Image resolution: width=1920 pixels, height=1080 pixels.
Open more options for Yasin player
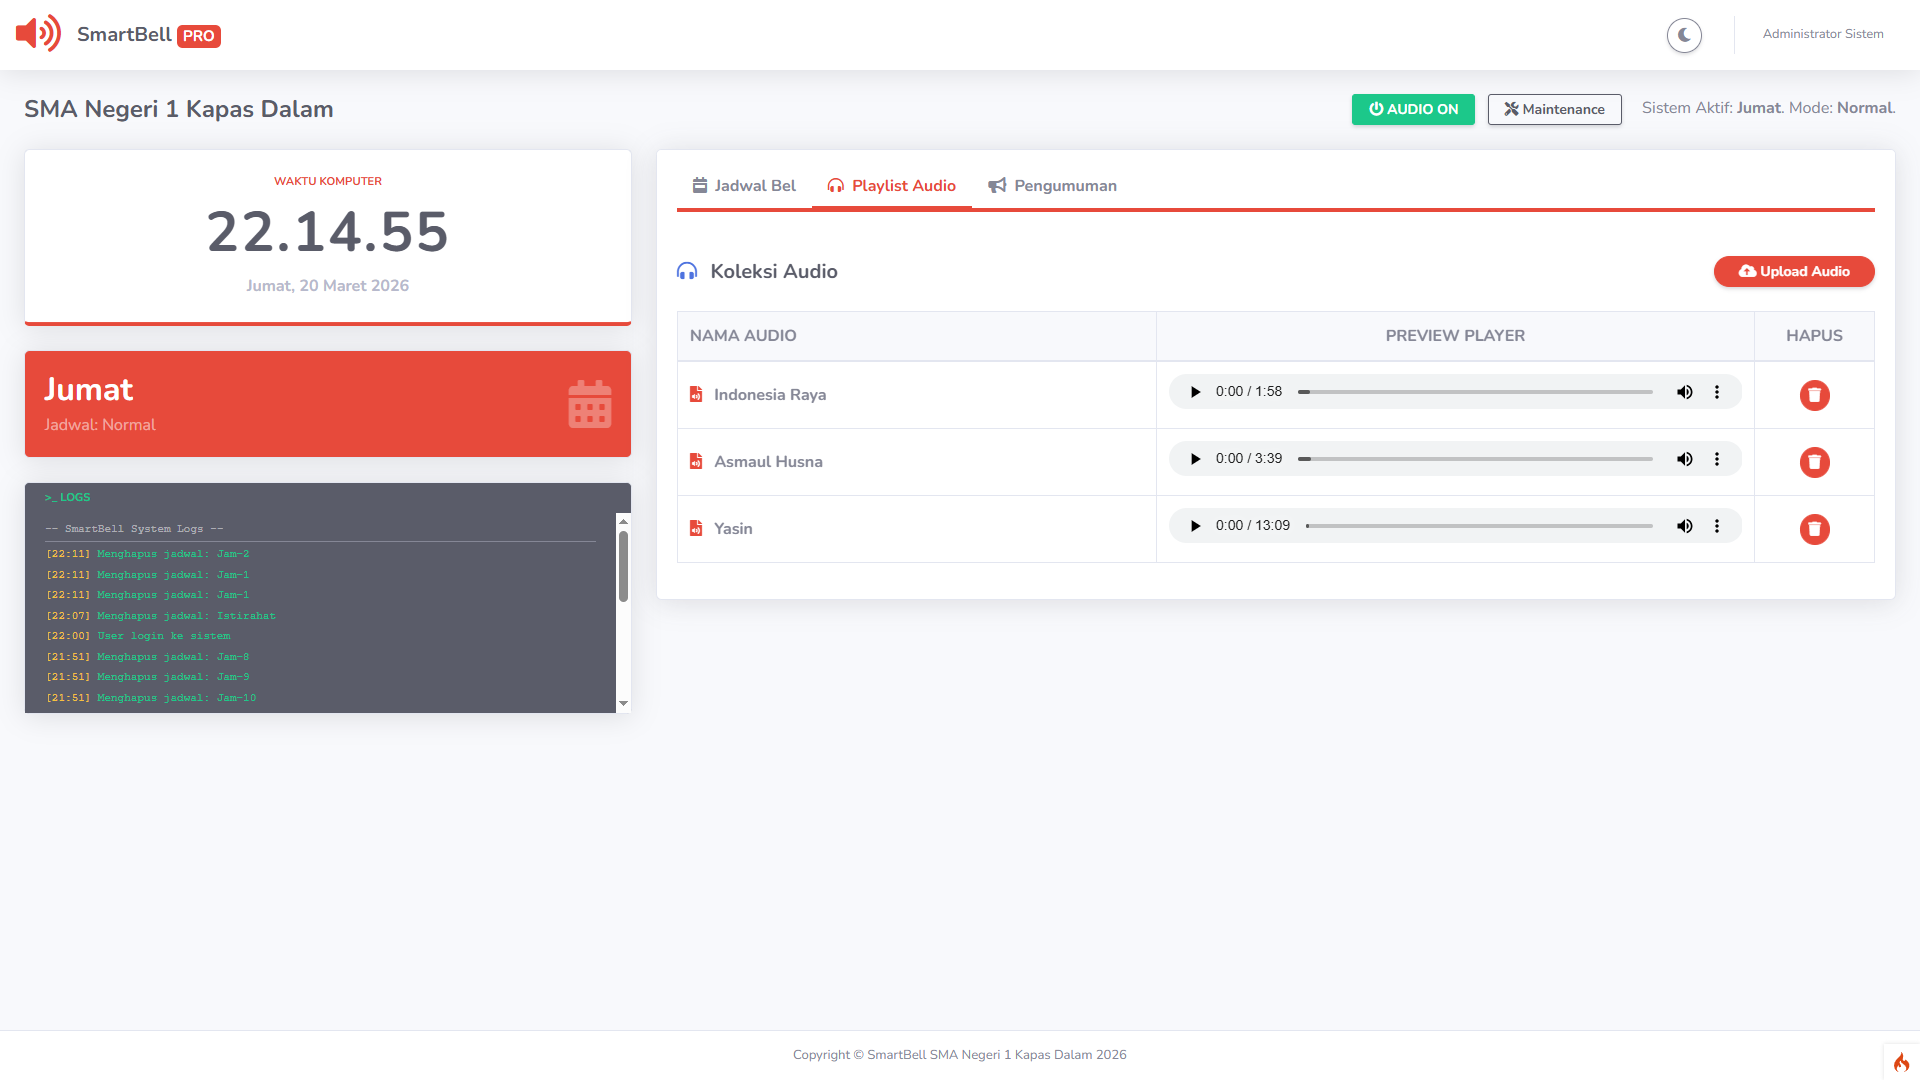pyautogui.click(x=1717, y=526)
